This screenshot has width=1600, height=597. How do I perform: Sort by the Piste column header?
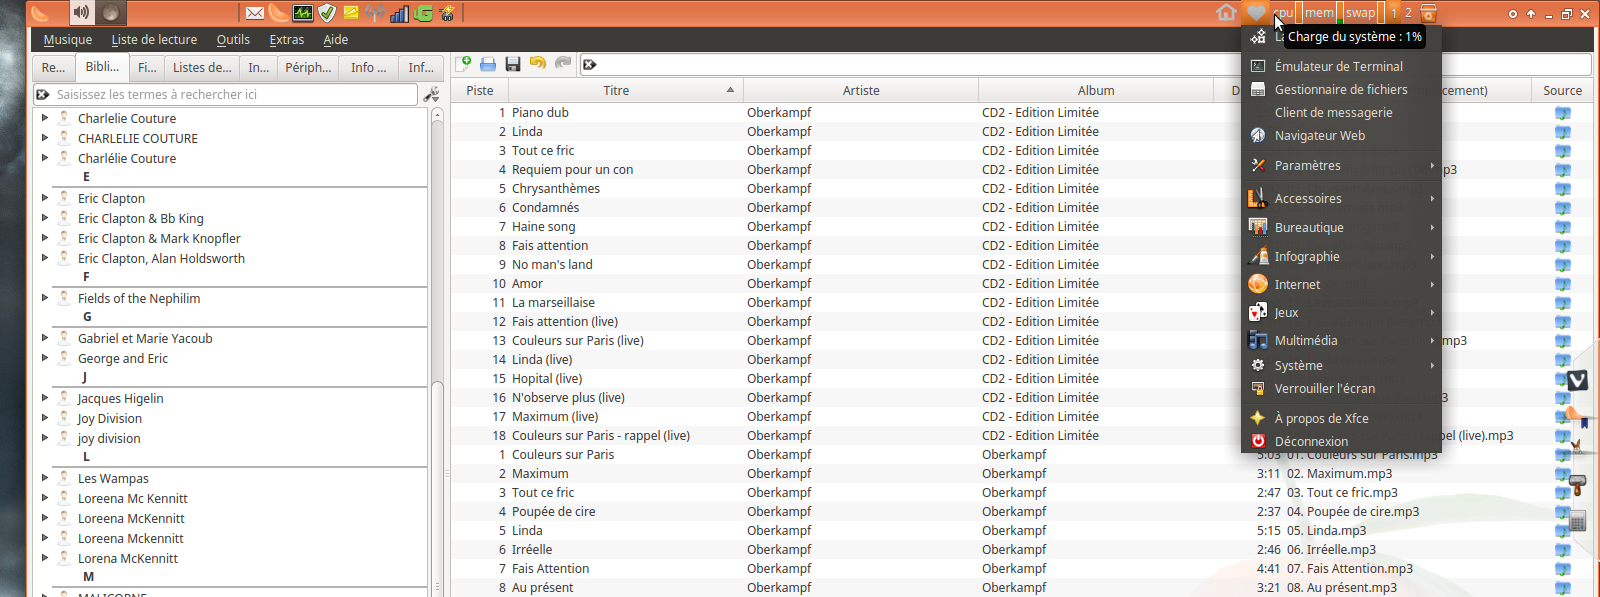(x=480, y=90)
